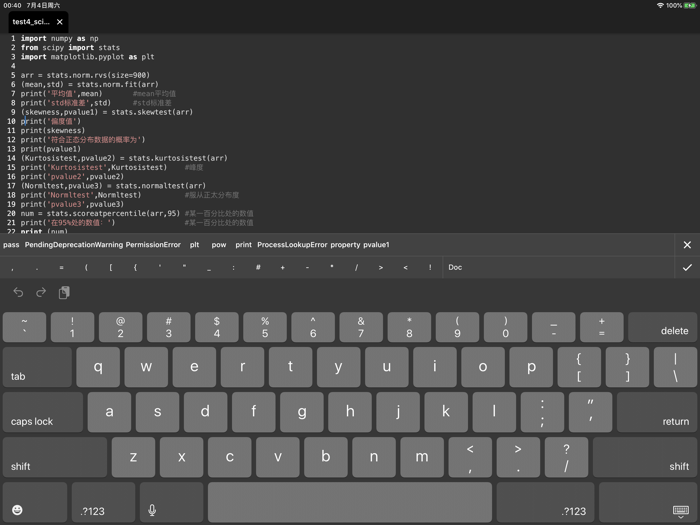Toggle the left shift key
This screenshot has width=700, height=525.
(x=55, y=457)
